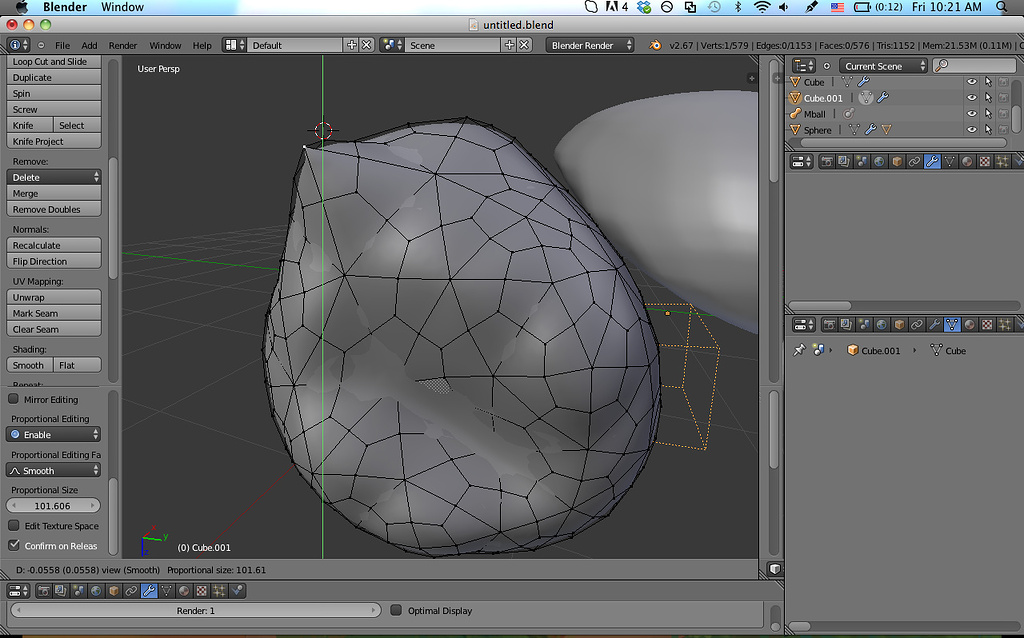1024x638 pixels.
Task: Click the Loop Cut and Slide button
Action: click(54, 61)
